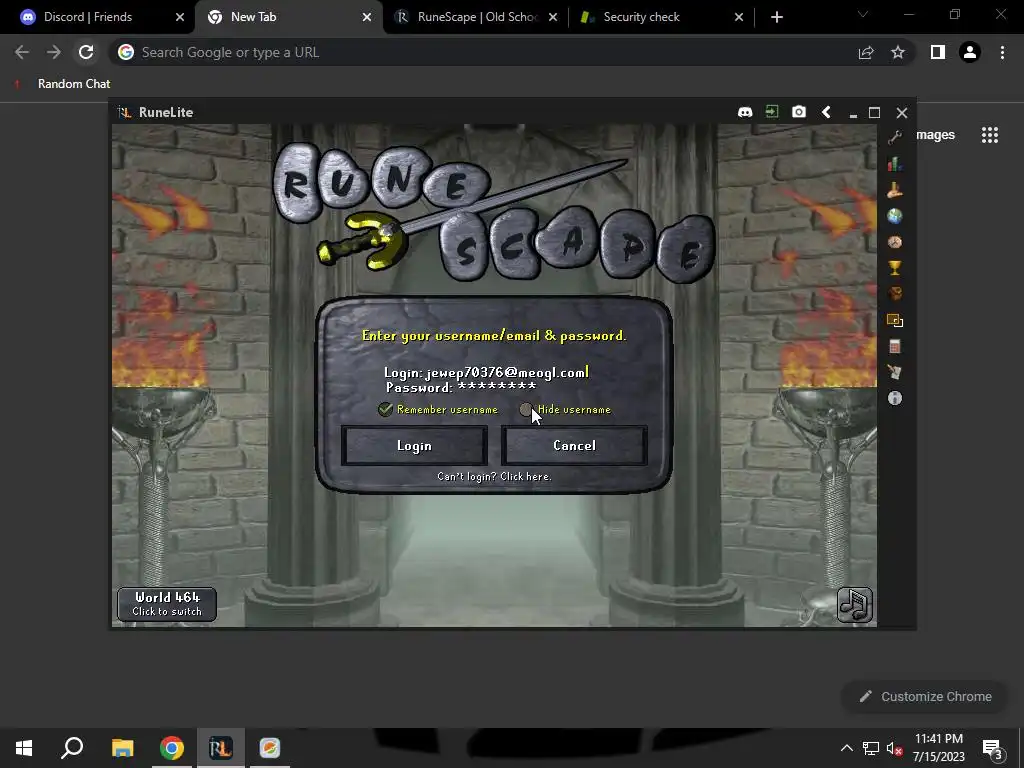
Task: Reload the page in Chrome
Action: coord(86,52)
